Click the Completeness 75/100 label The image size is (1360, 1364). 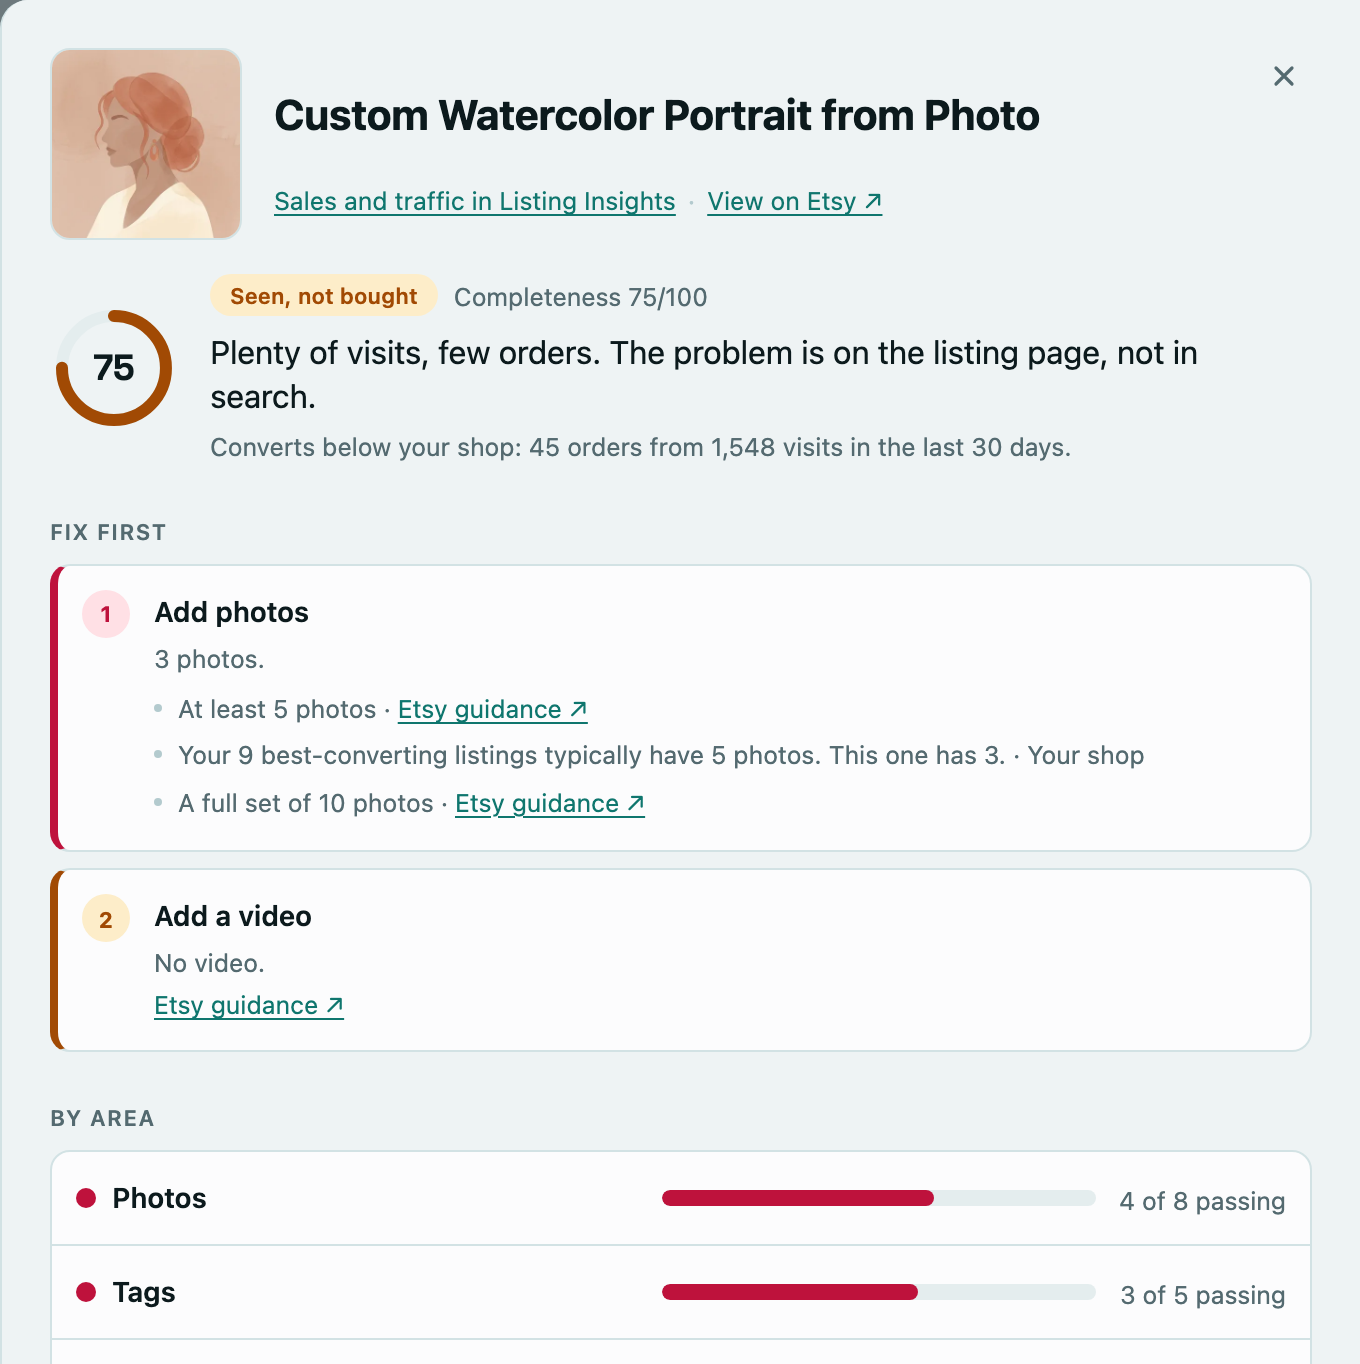coord(581,297)
